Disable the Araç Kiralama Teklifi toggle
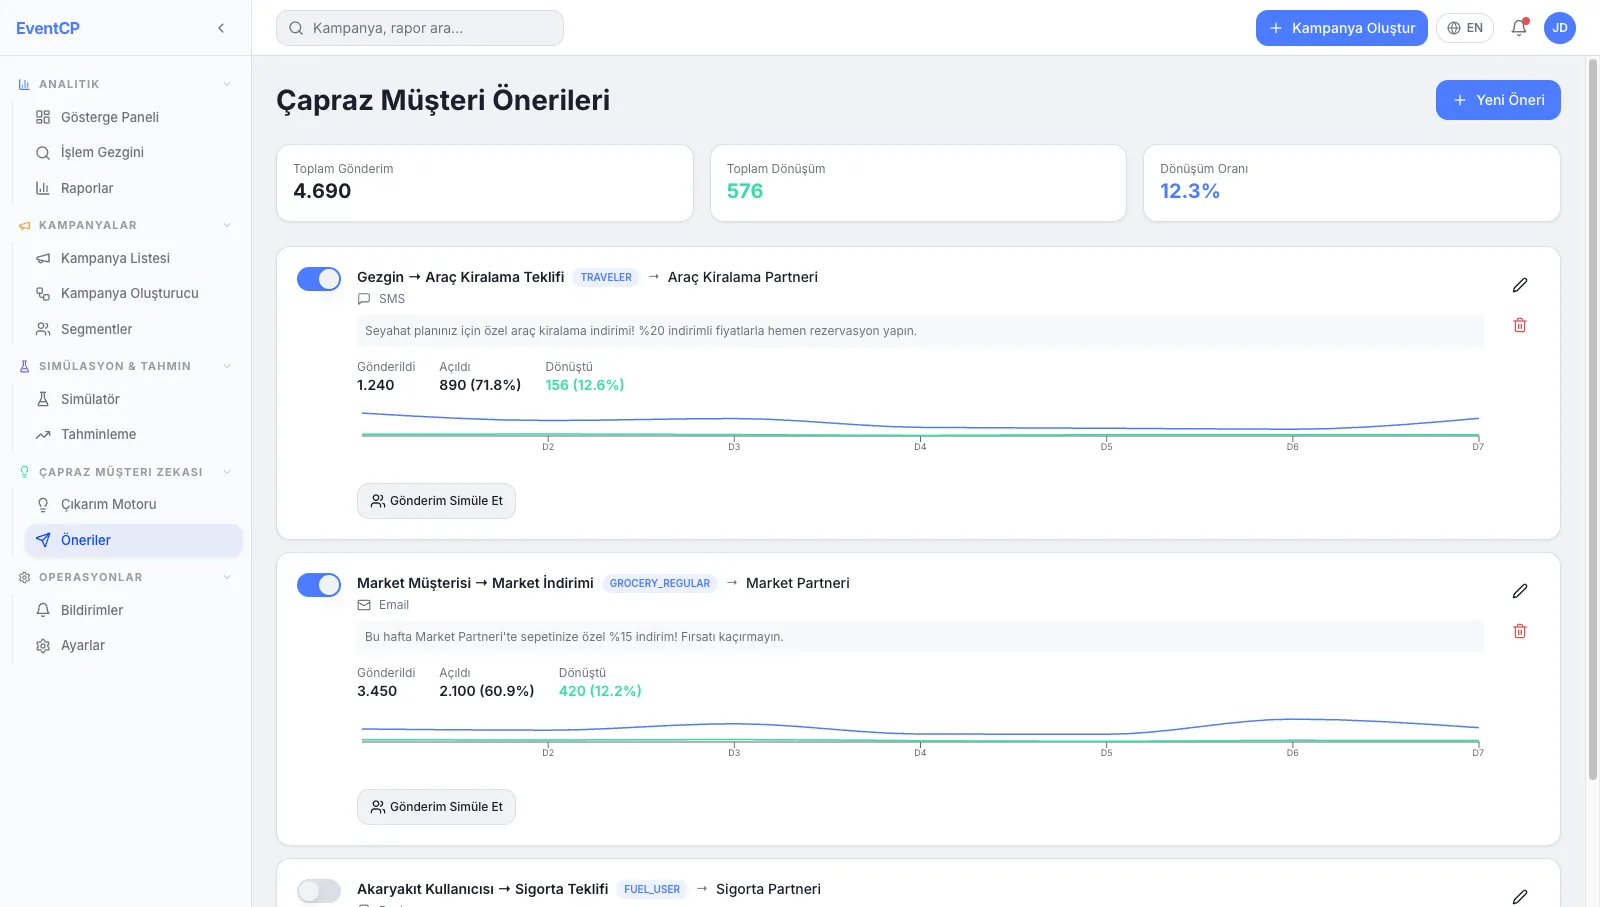 [x=319, y=279]
